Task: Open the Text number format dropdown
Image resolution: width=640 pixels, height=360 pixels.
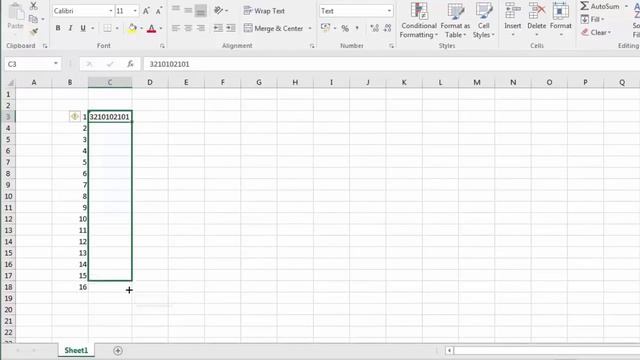Action: coord(389,11)
